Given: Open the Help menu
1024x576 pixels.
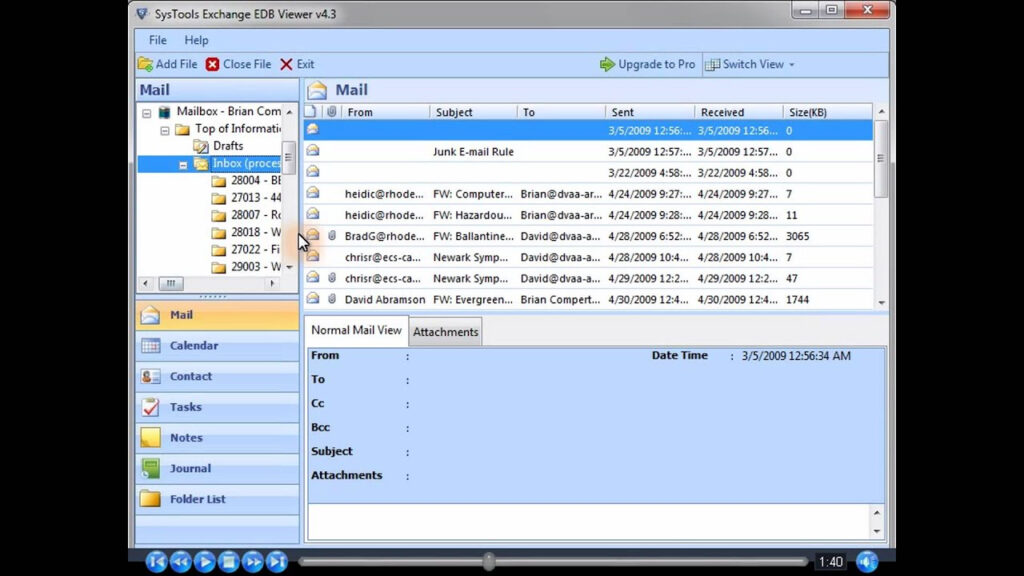Looking at the screenshot, I should pos(196,40).
